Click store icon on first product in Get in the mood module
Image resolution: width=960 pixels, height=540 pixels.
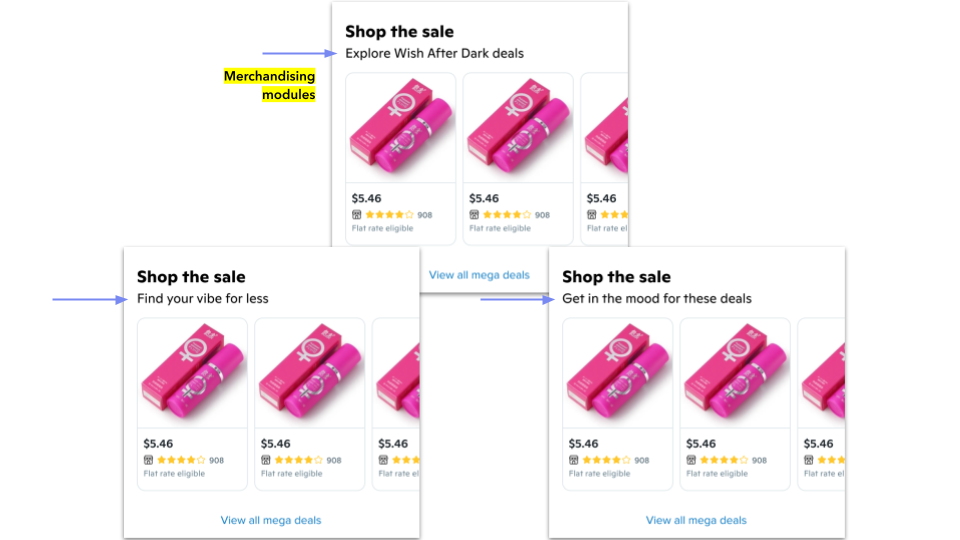pos(574,460)
